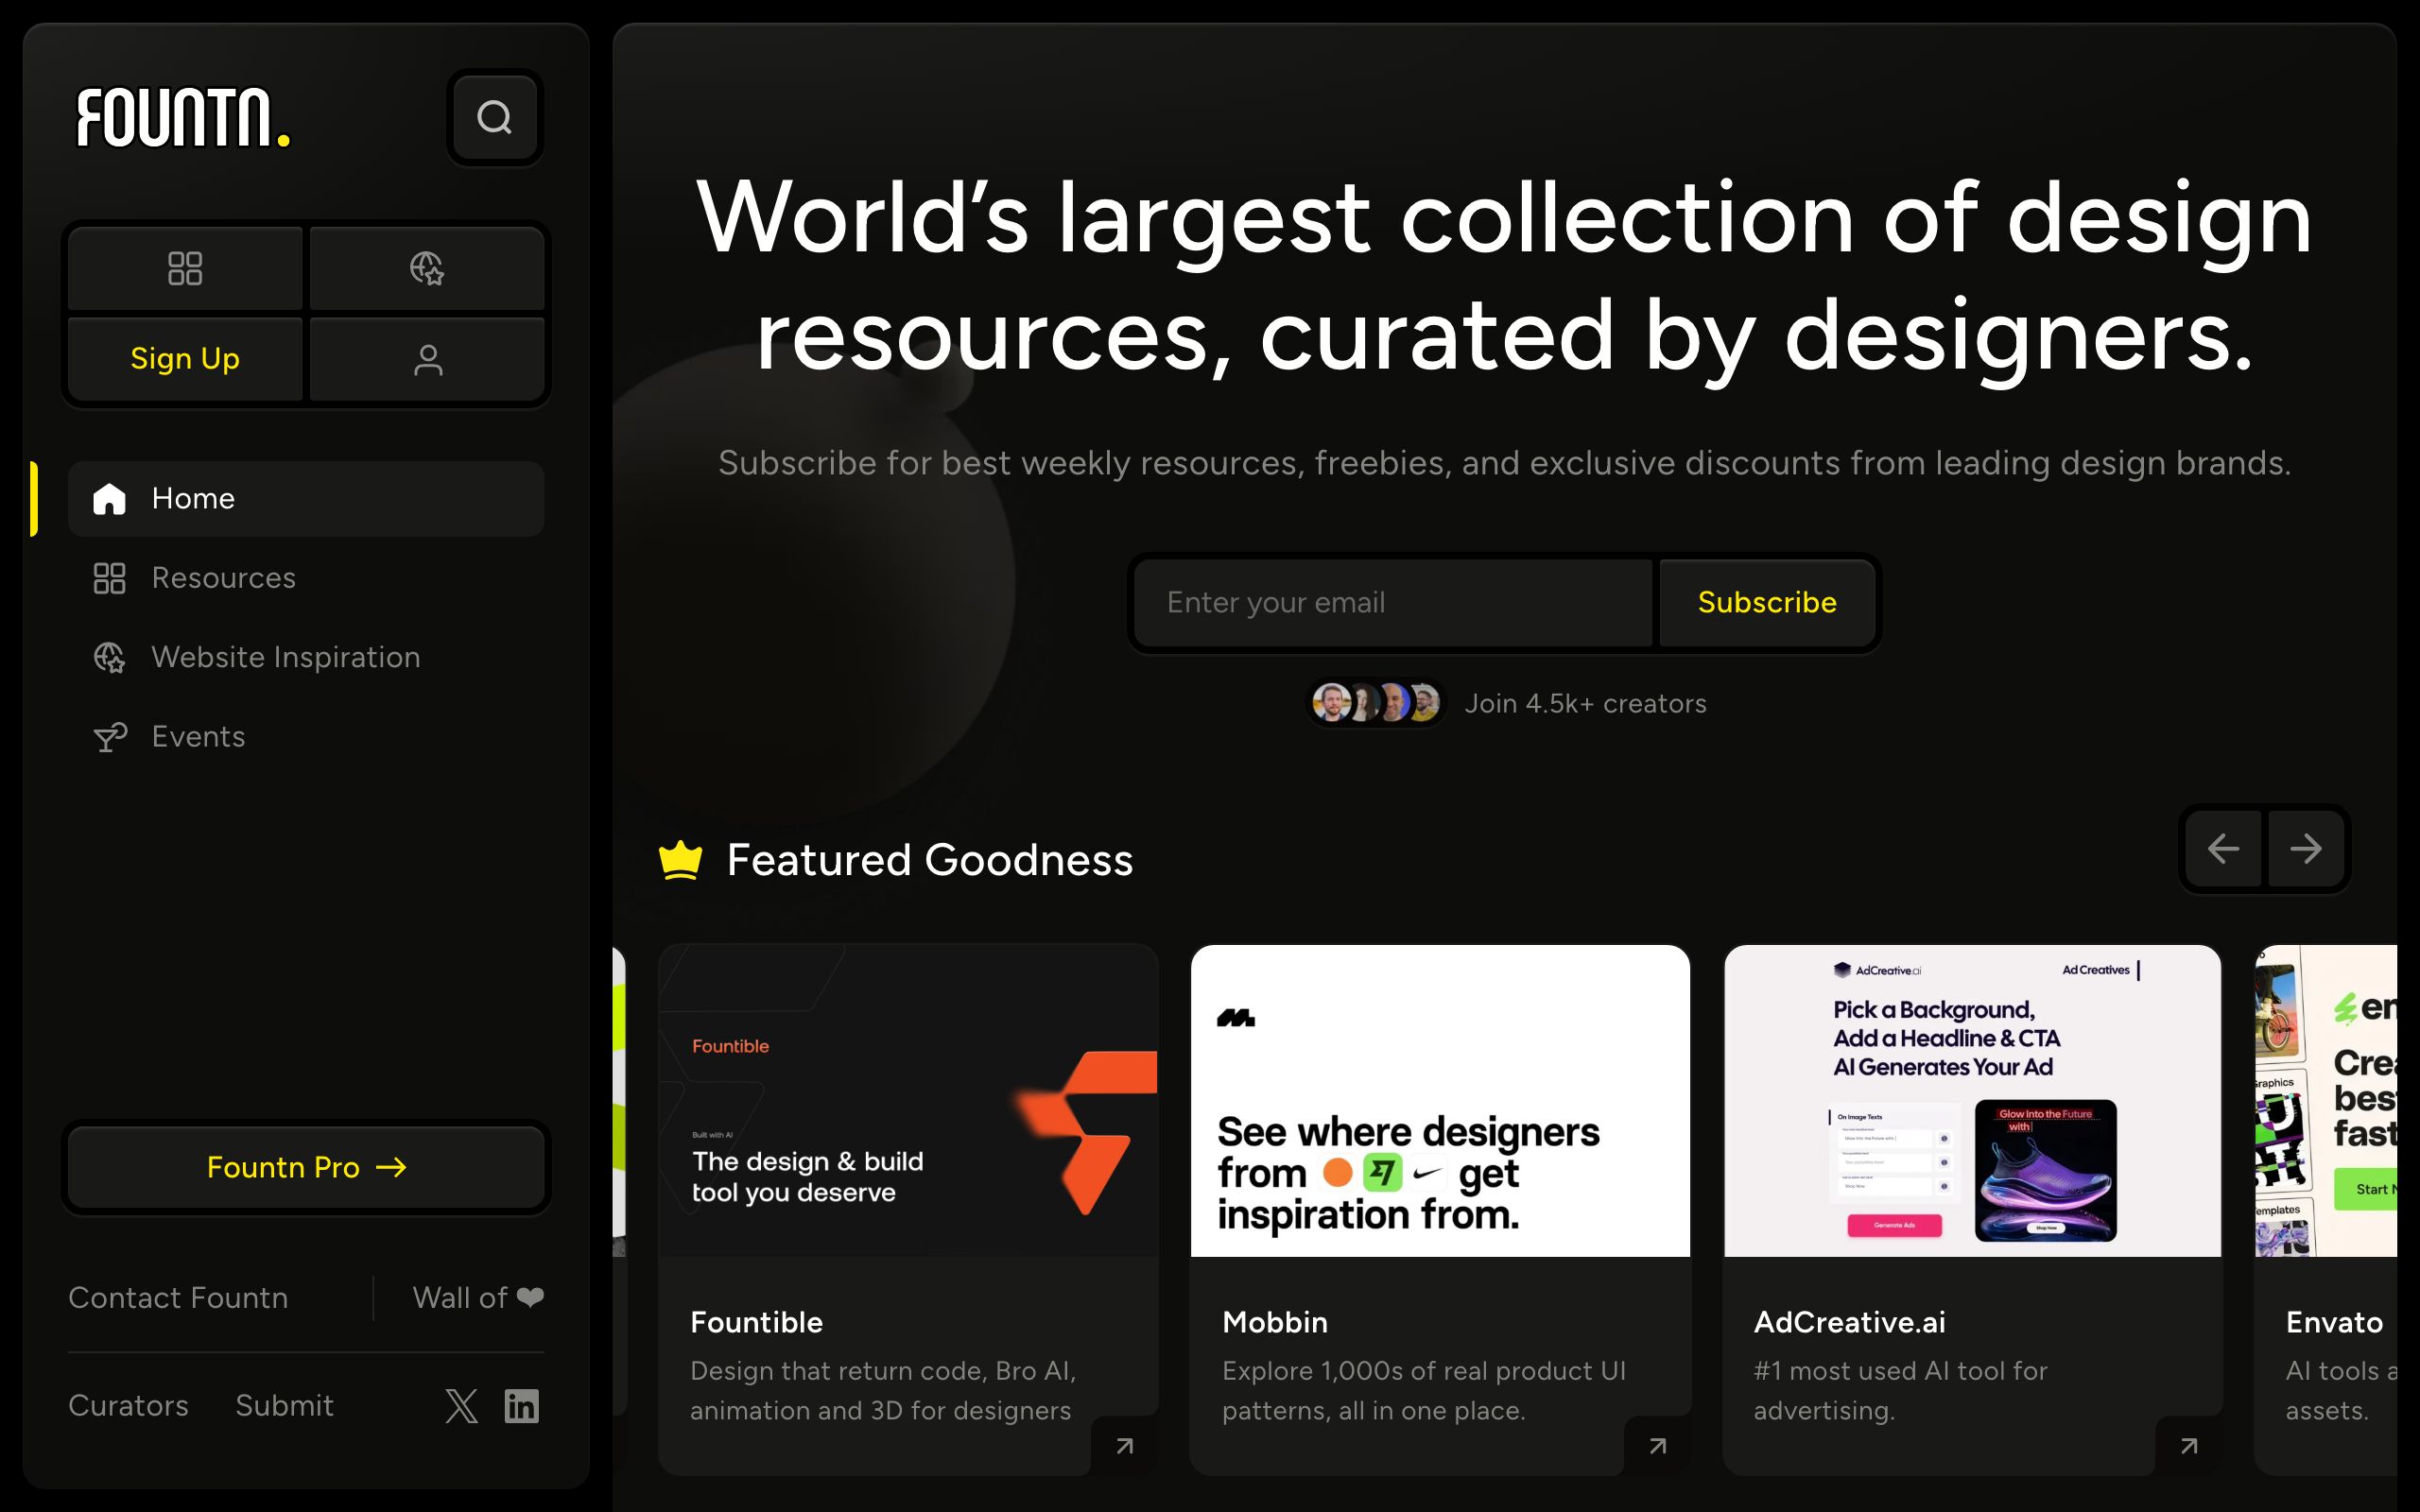Click the Fountible card external arrow icon
This screenshot has height=1512, width=2420.
[x=1125, y=1446]
